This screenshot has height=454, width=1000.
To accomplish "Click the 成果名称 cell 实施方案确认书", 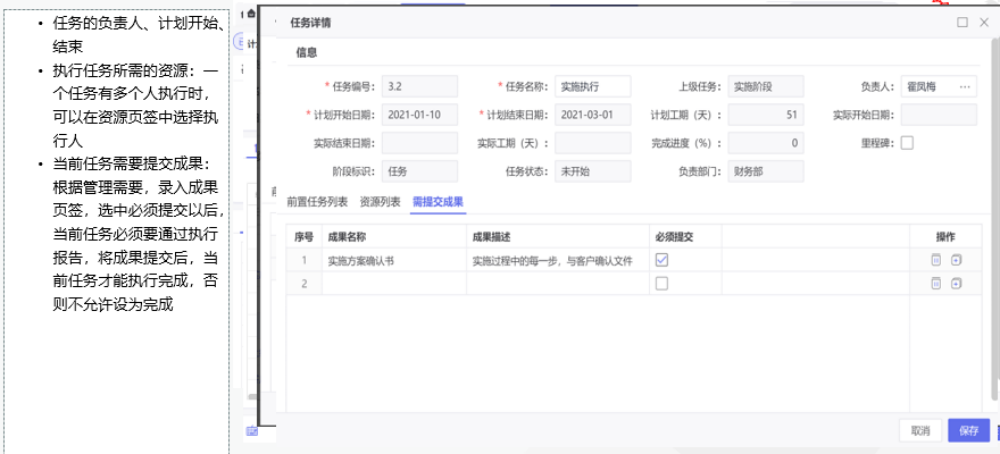I will point(394,260).
